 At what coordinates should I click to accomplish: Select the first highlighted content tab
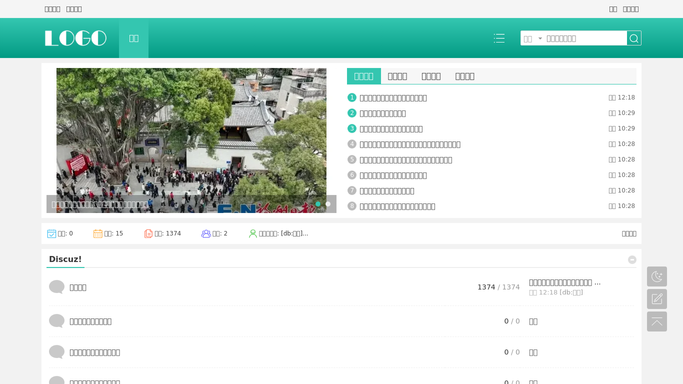pyautogui.click(x=364, y=76)
